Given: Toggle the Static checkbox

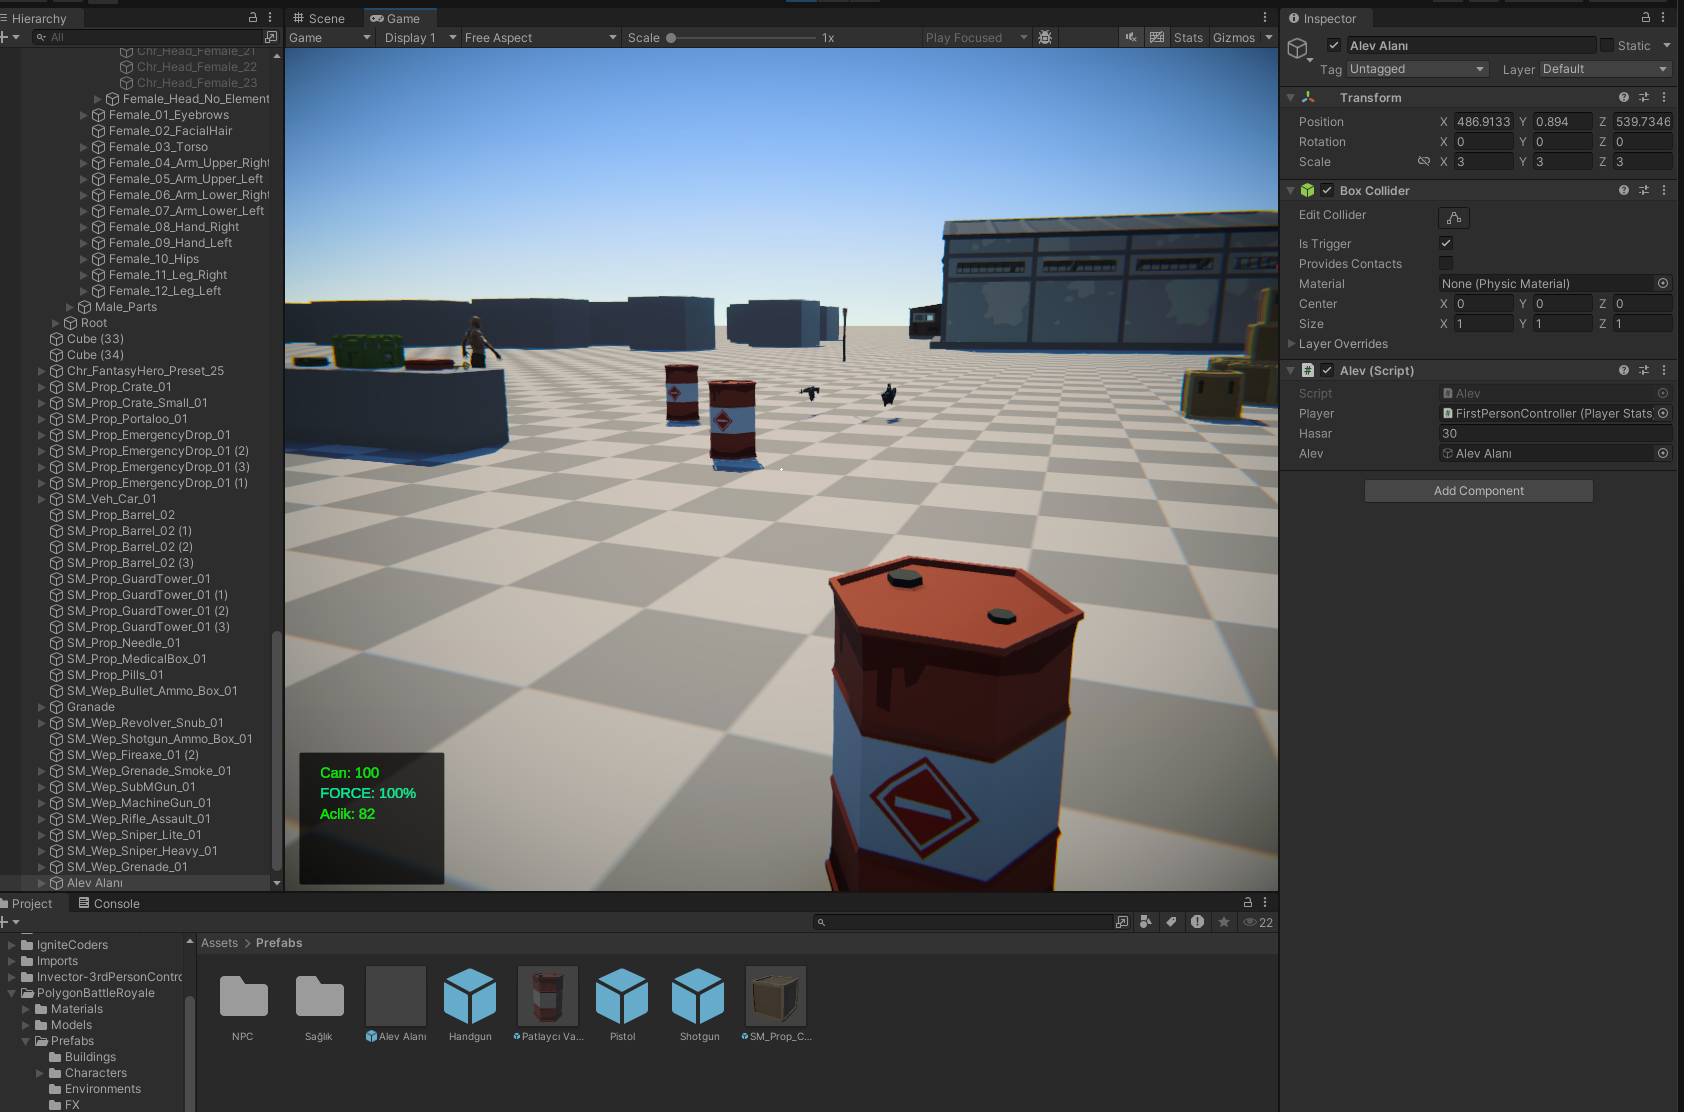Looking at the screenshot, I should (x=1606, y=46).
